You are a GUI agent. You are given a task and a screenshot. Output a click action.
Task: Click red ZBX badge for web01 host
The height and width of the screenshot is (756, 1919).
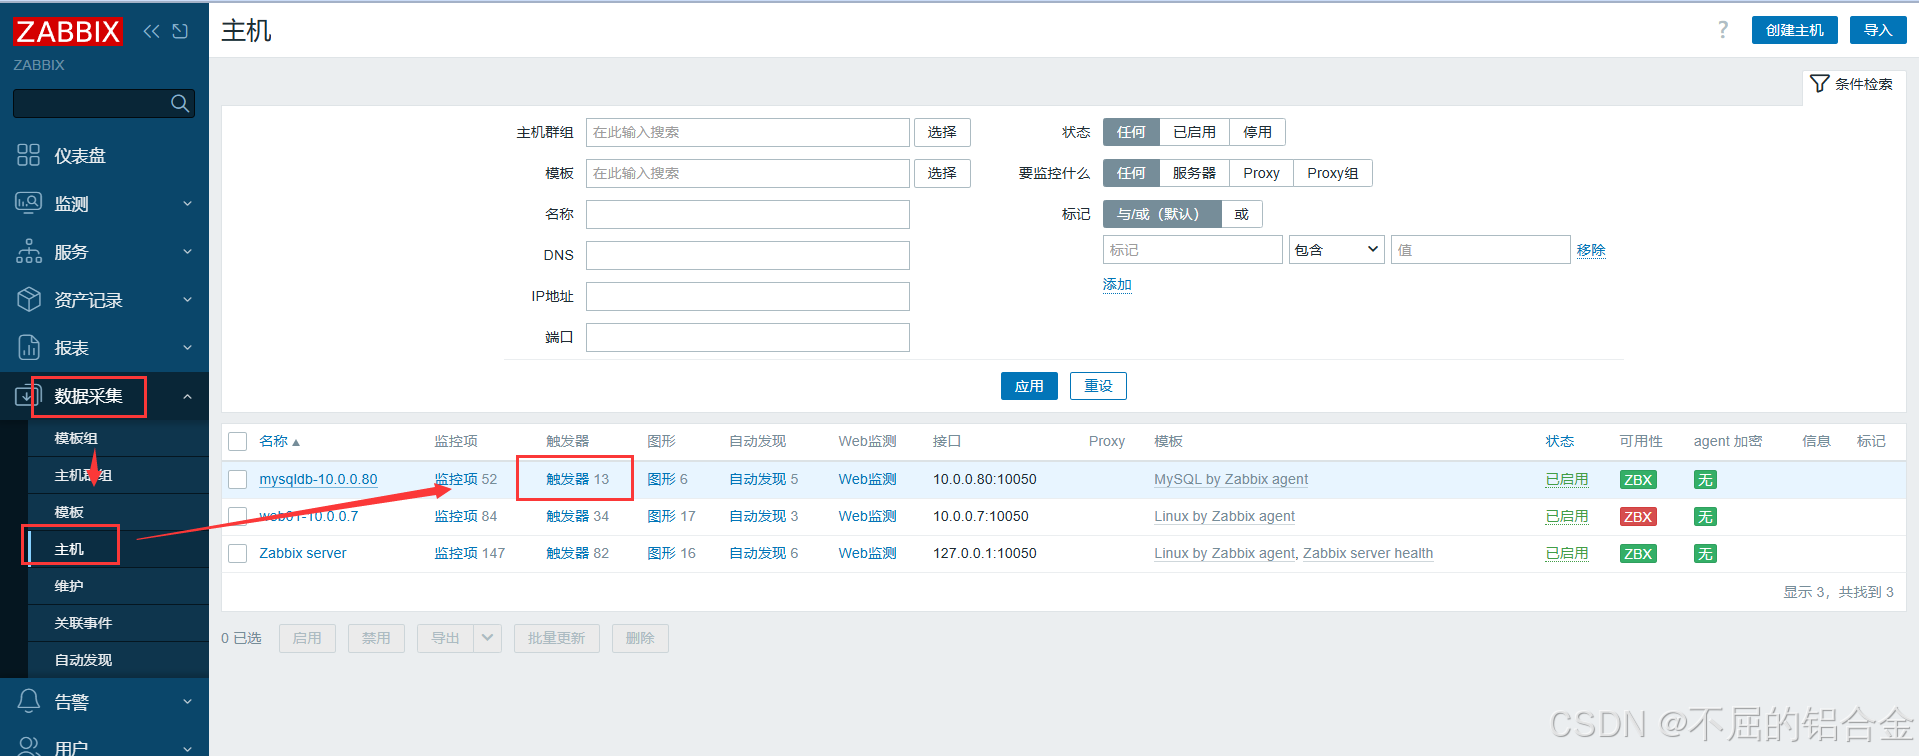pos(1638,517)
